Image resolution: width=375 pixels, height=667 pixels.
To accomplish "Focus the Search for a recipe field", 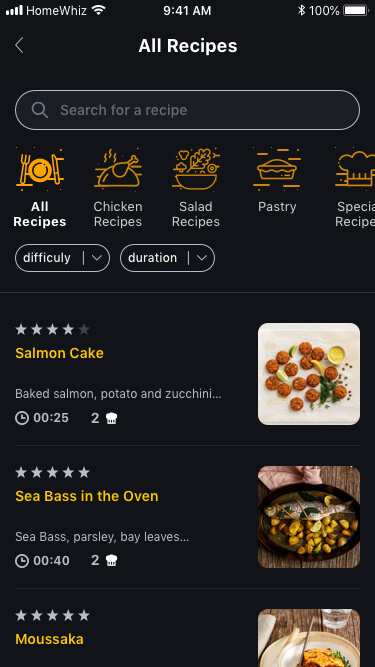I will 188,110.
